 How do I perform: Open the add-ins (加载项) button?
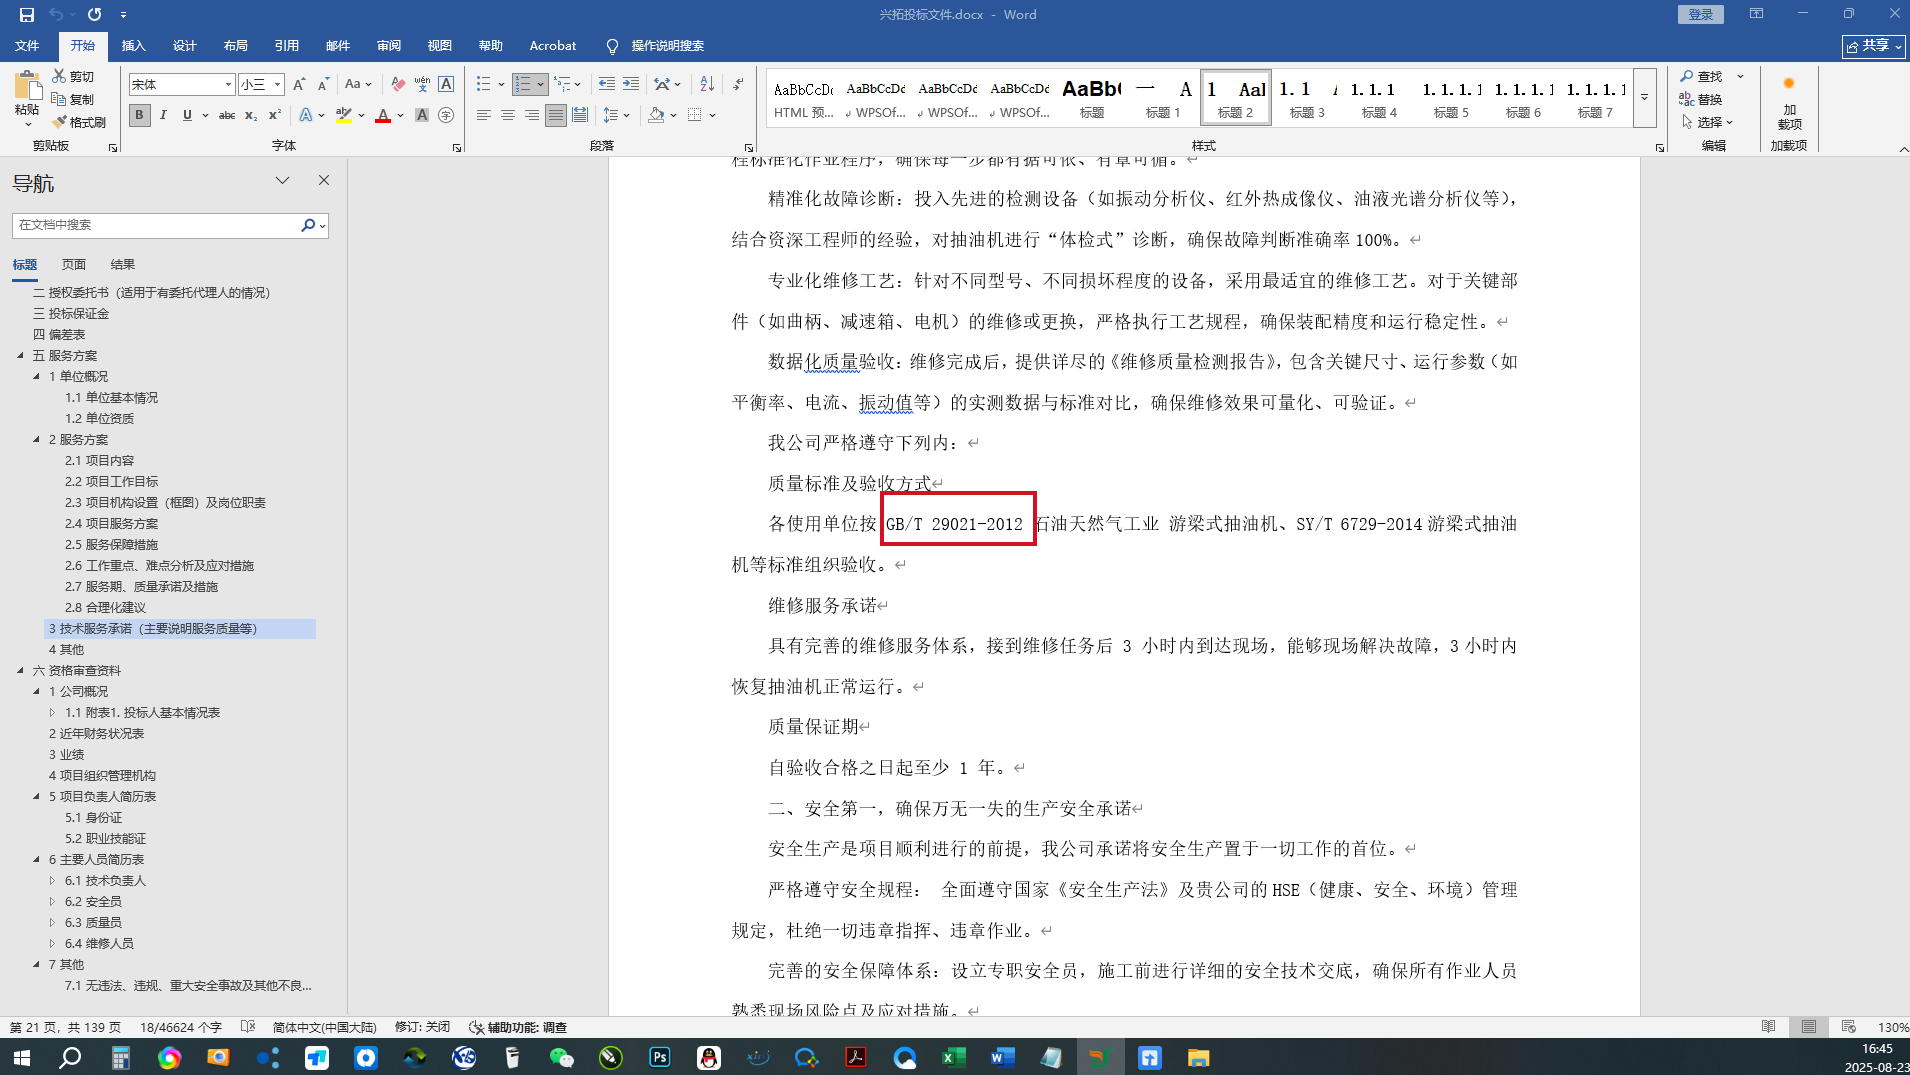click(x=1789, y=102)
